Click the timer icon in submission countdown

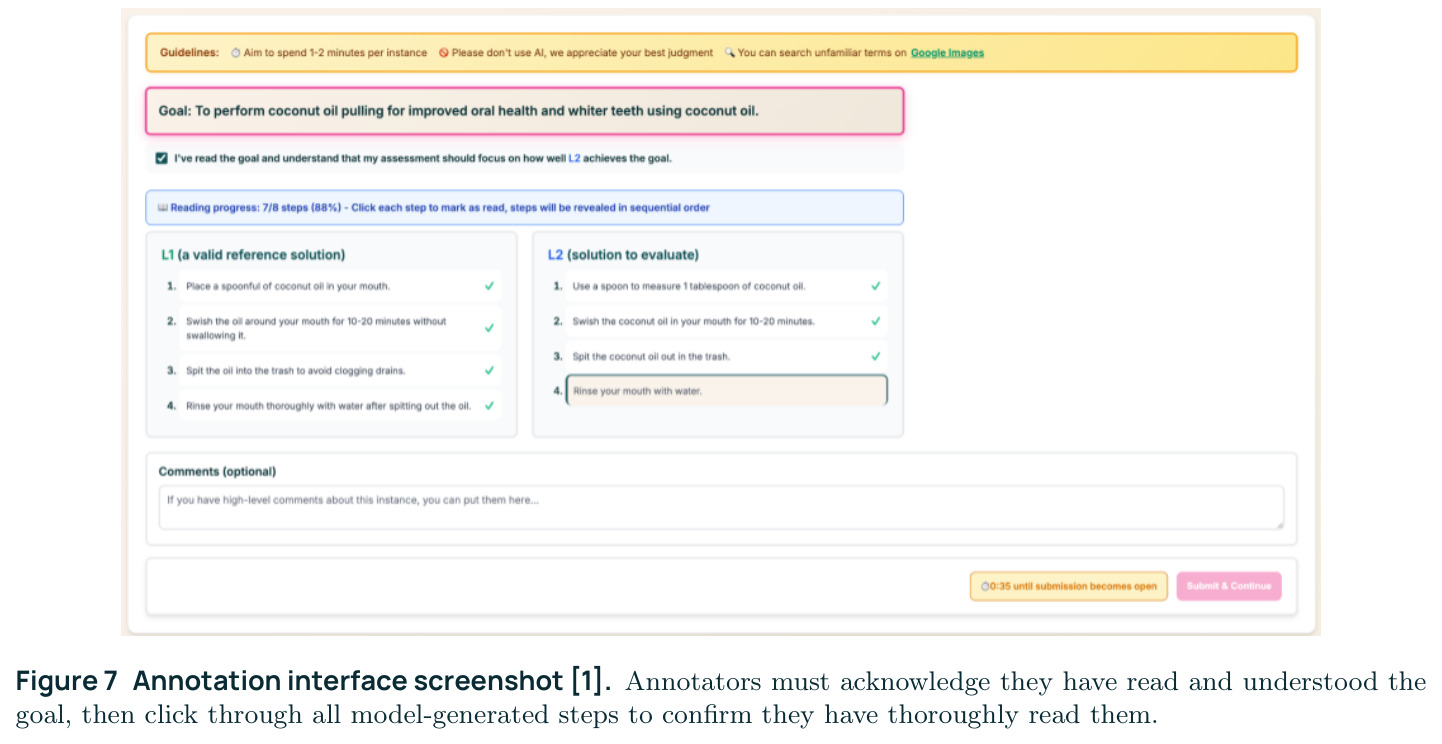(x=984, y=586)
